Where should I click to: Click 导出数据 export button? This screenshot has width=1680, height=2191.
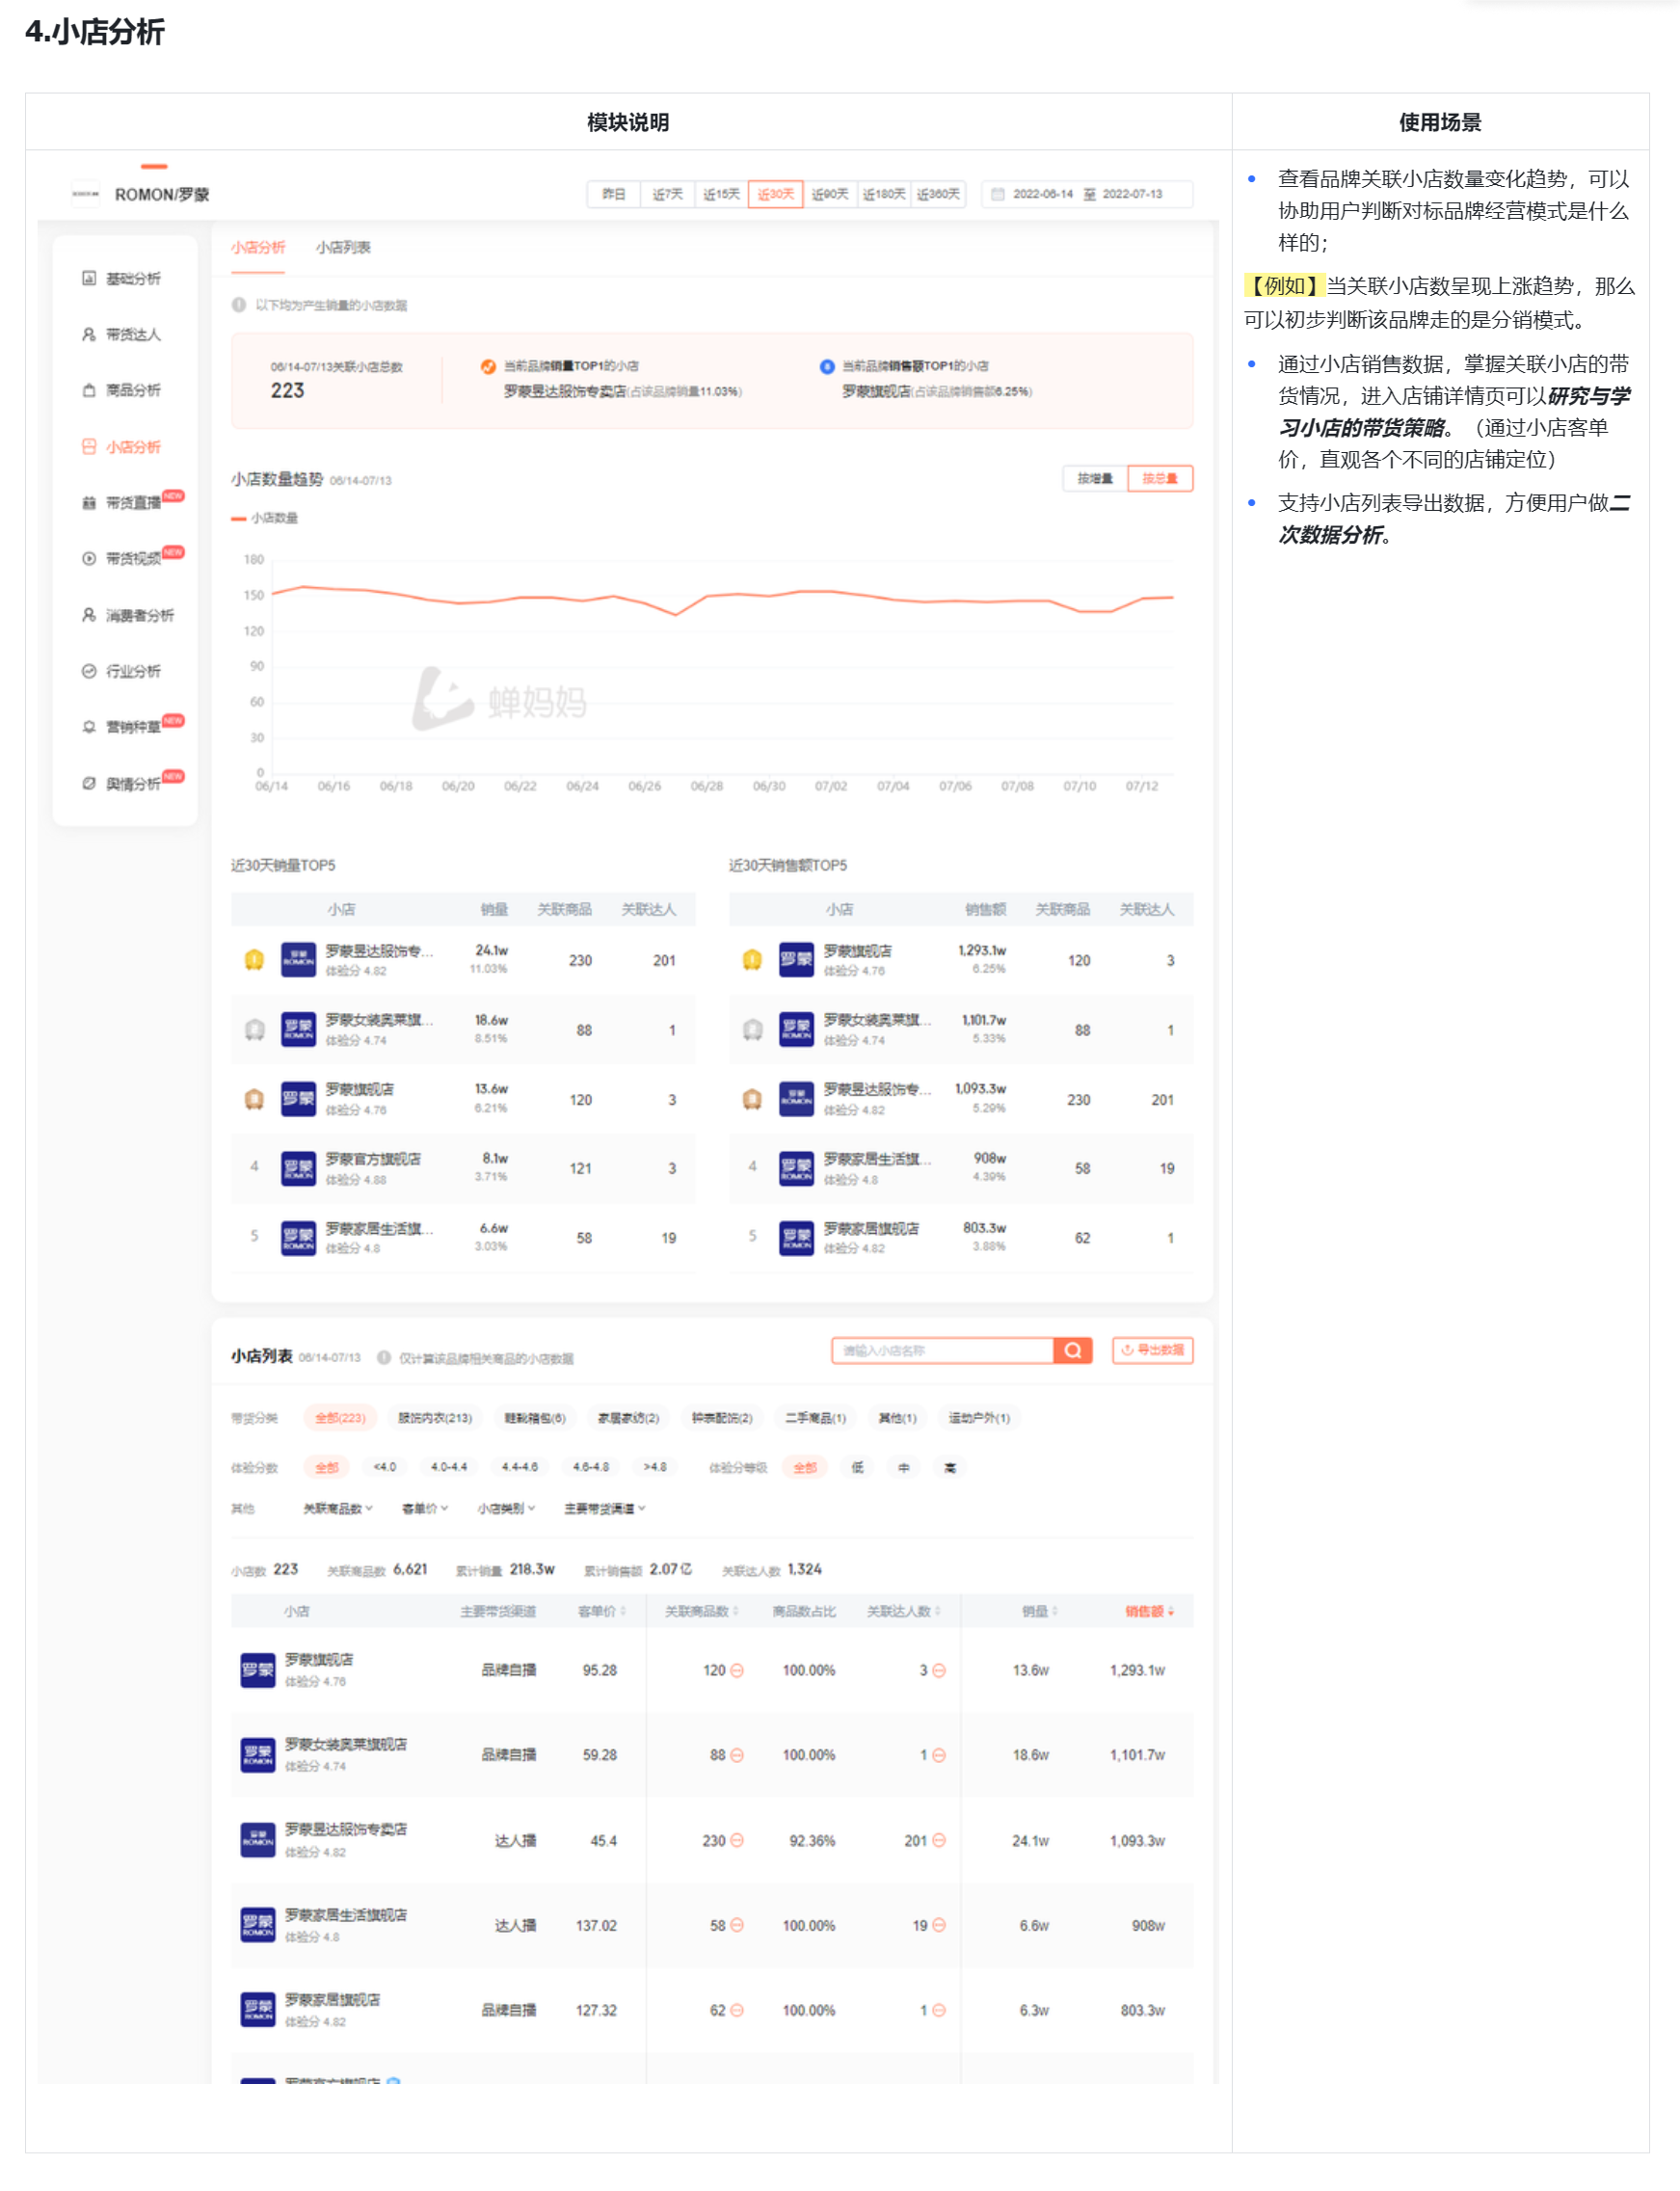tap(1152, 1350)
